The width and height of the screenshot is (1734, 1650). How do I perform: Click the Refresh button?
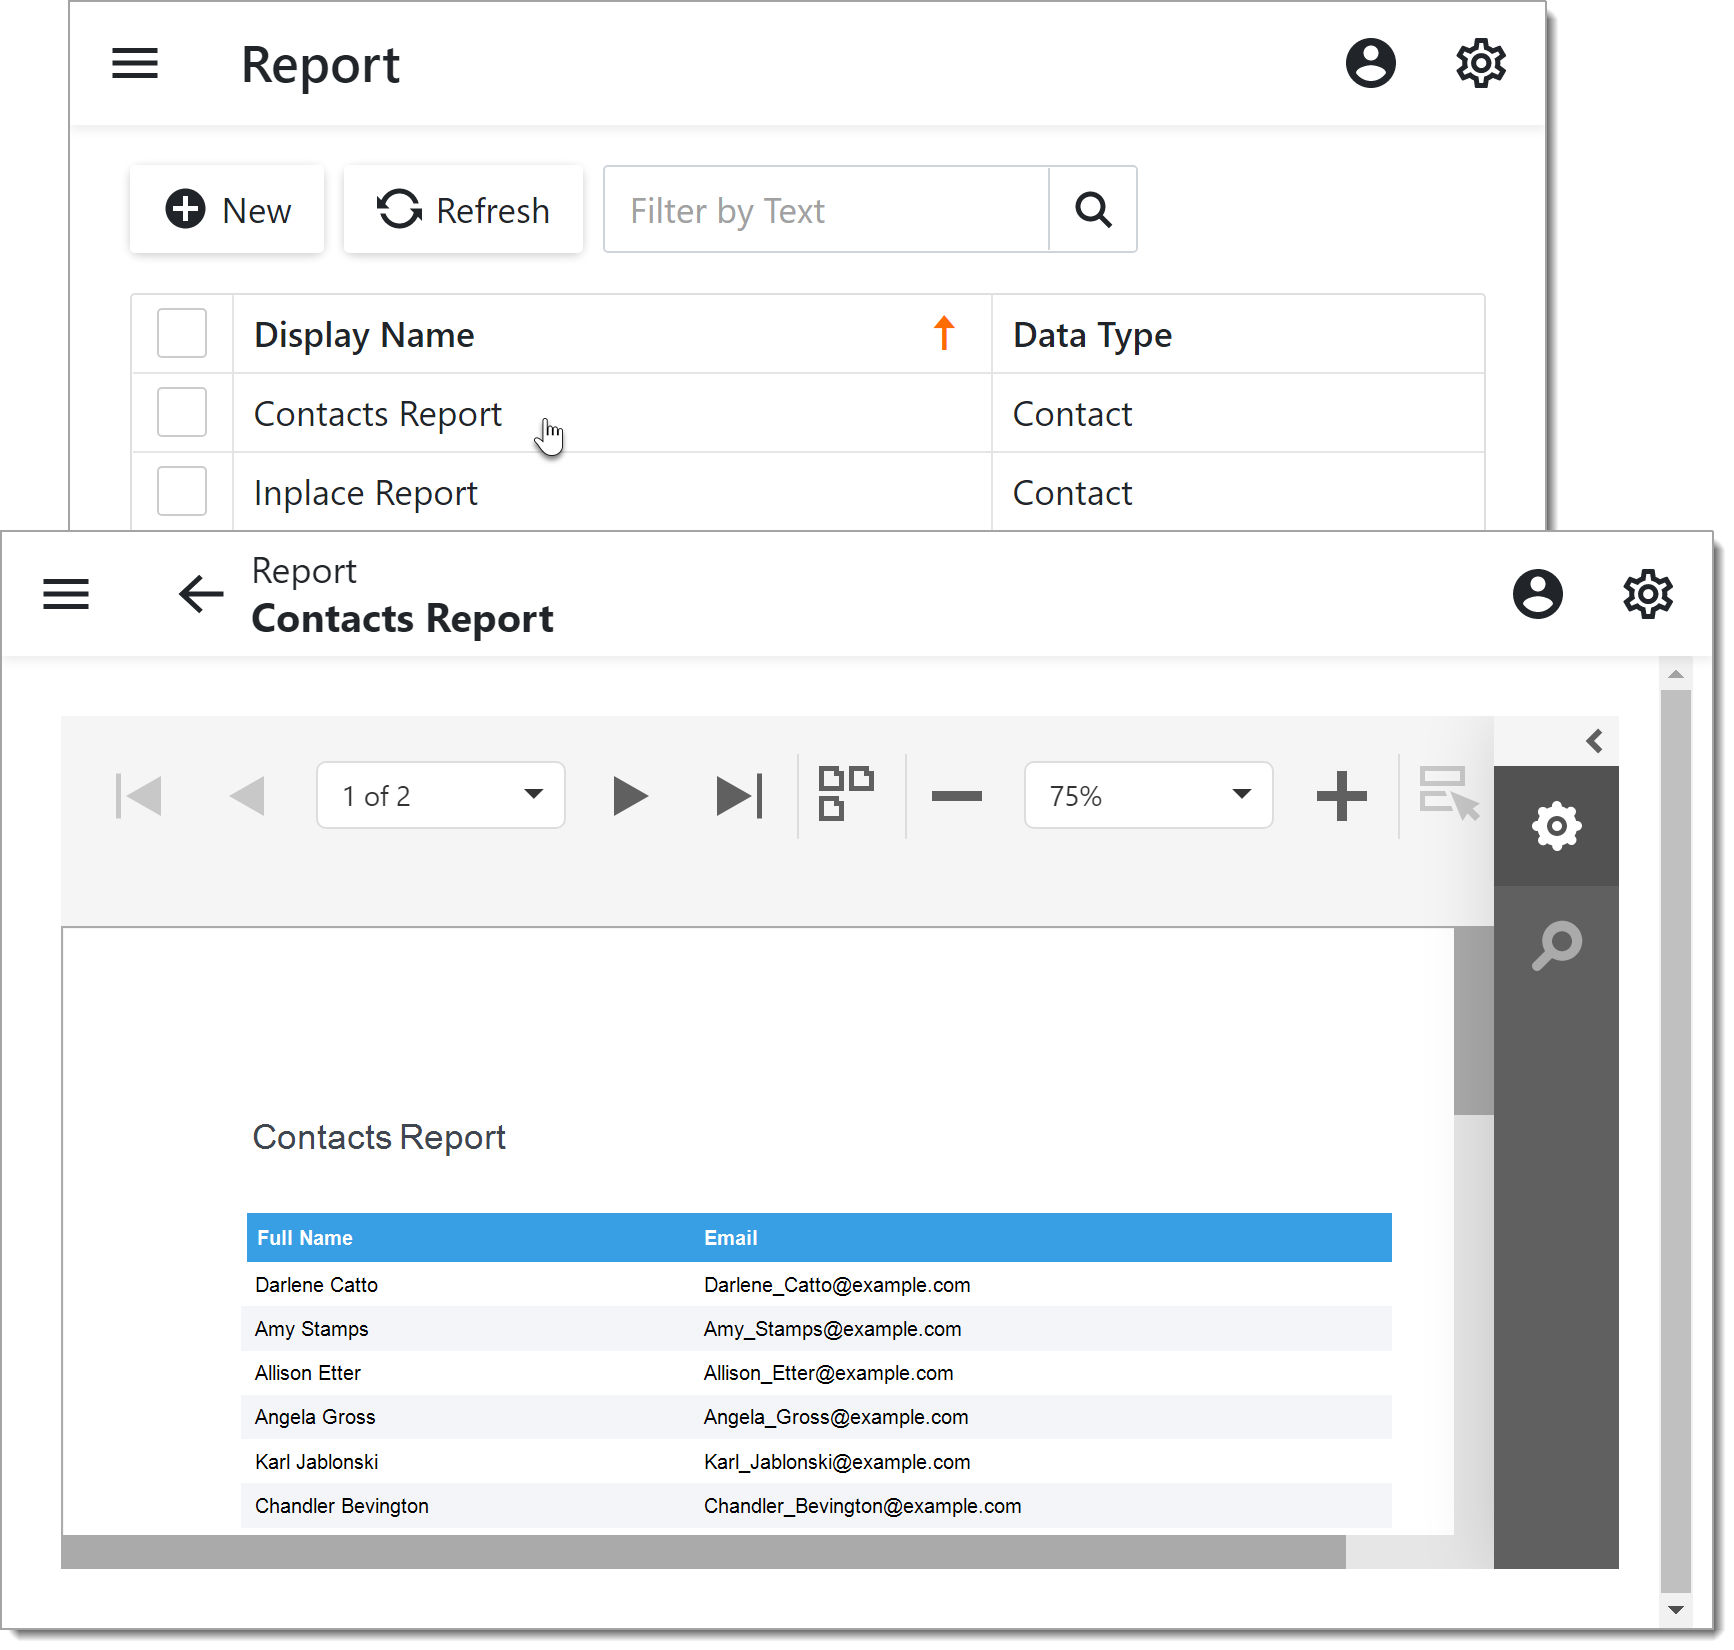[x=463, y=210]
